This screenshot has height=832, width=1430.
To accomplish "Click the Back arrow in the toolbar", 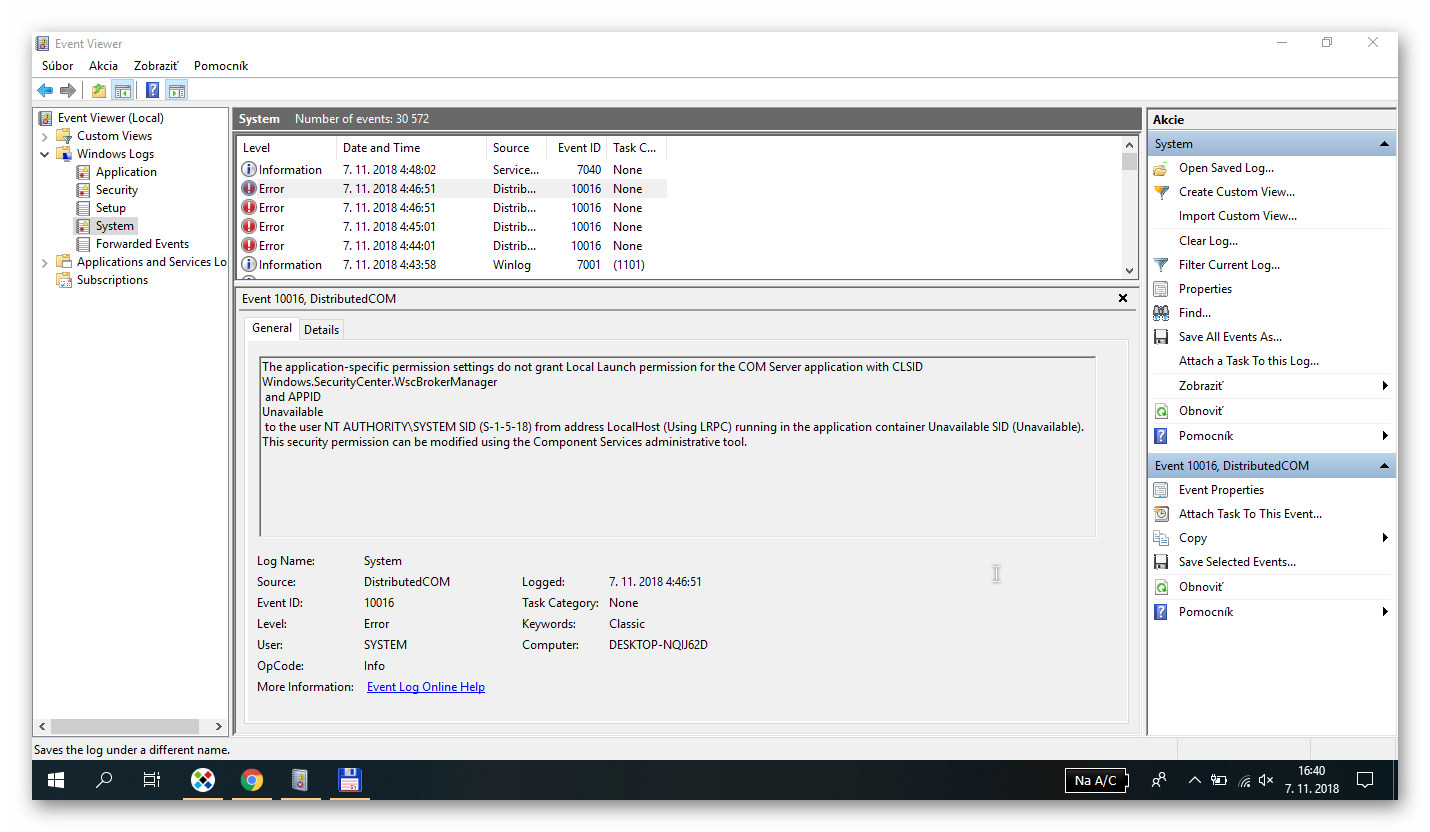I will click(45, 91).
